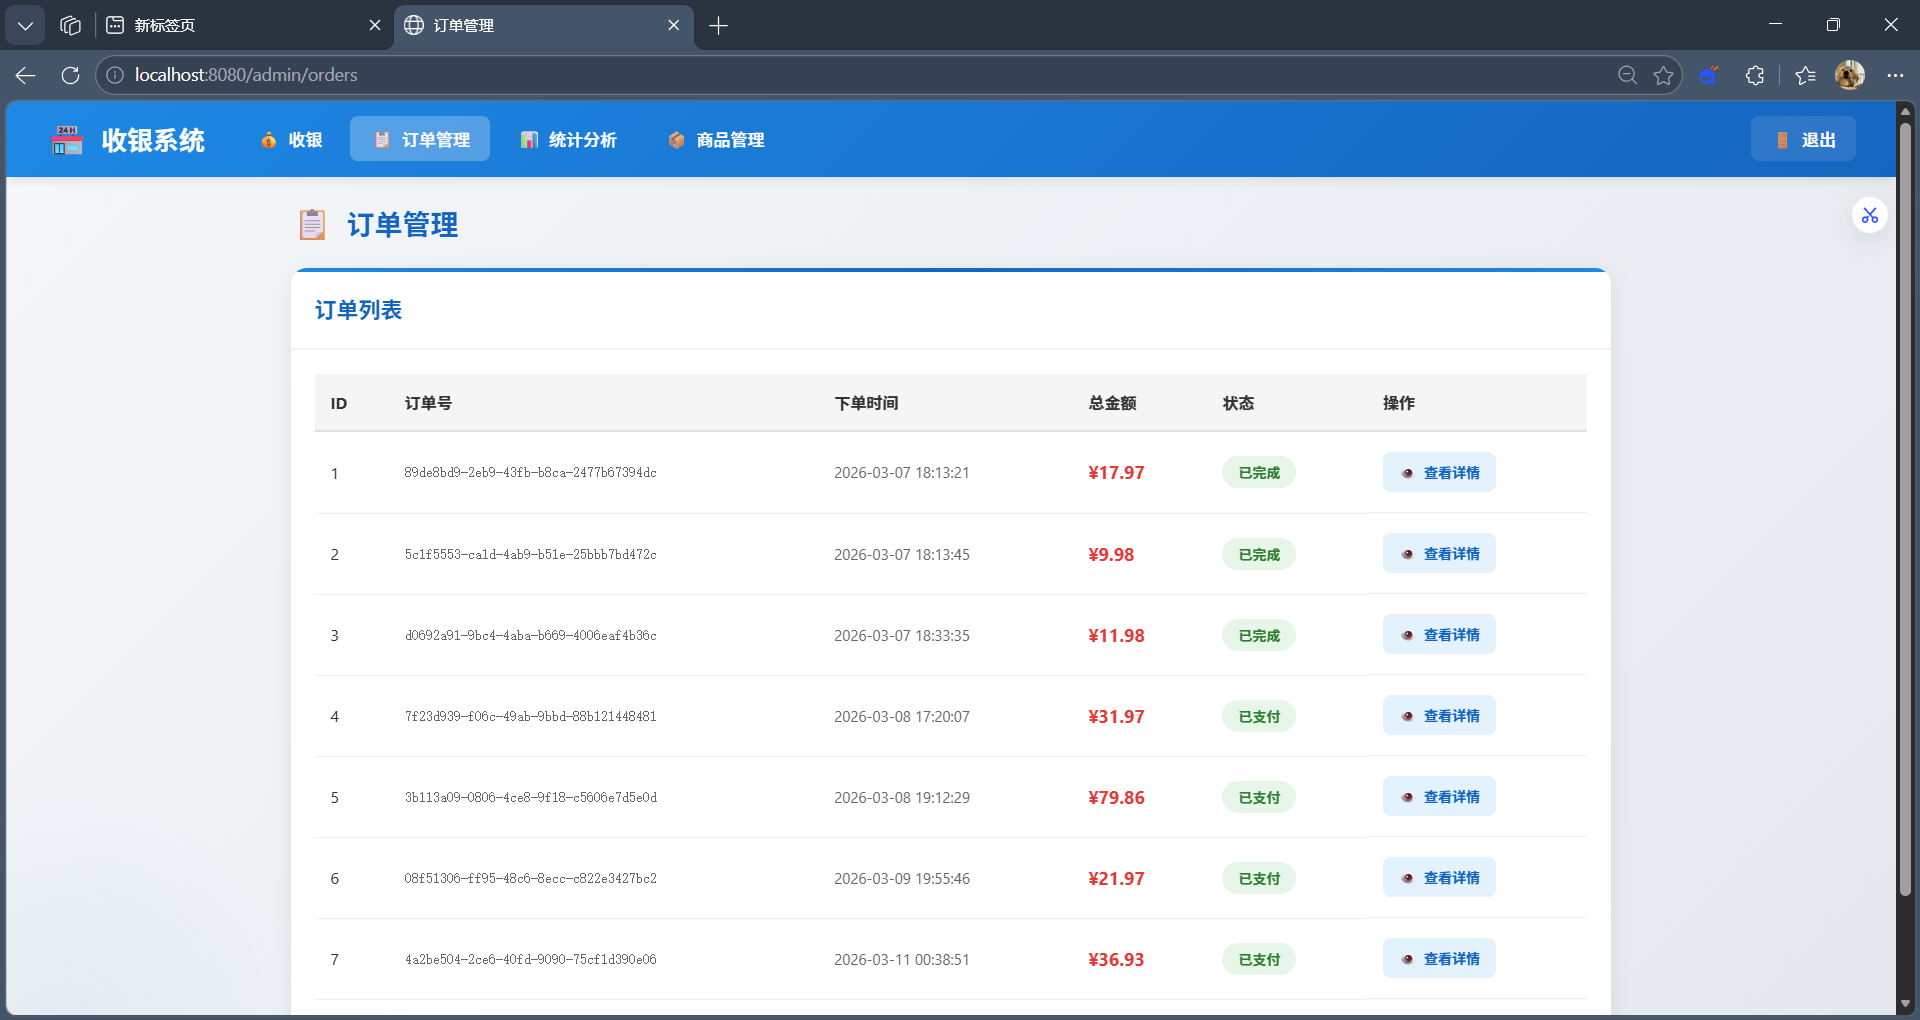The width and height of the screenshot is (1920, 1020).
Task: Click the 已完成 status of order 1
Action: [1259, 473]
